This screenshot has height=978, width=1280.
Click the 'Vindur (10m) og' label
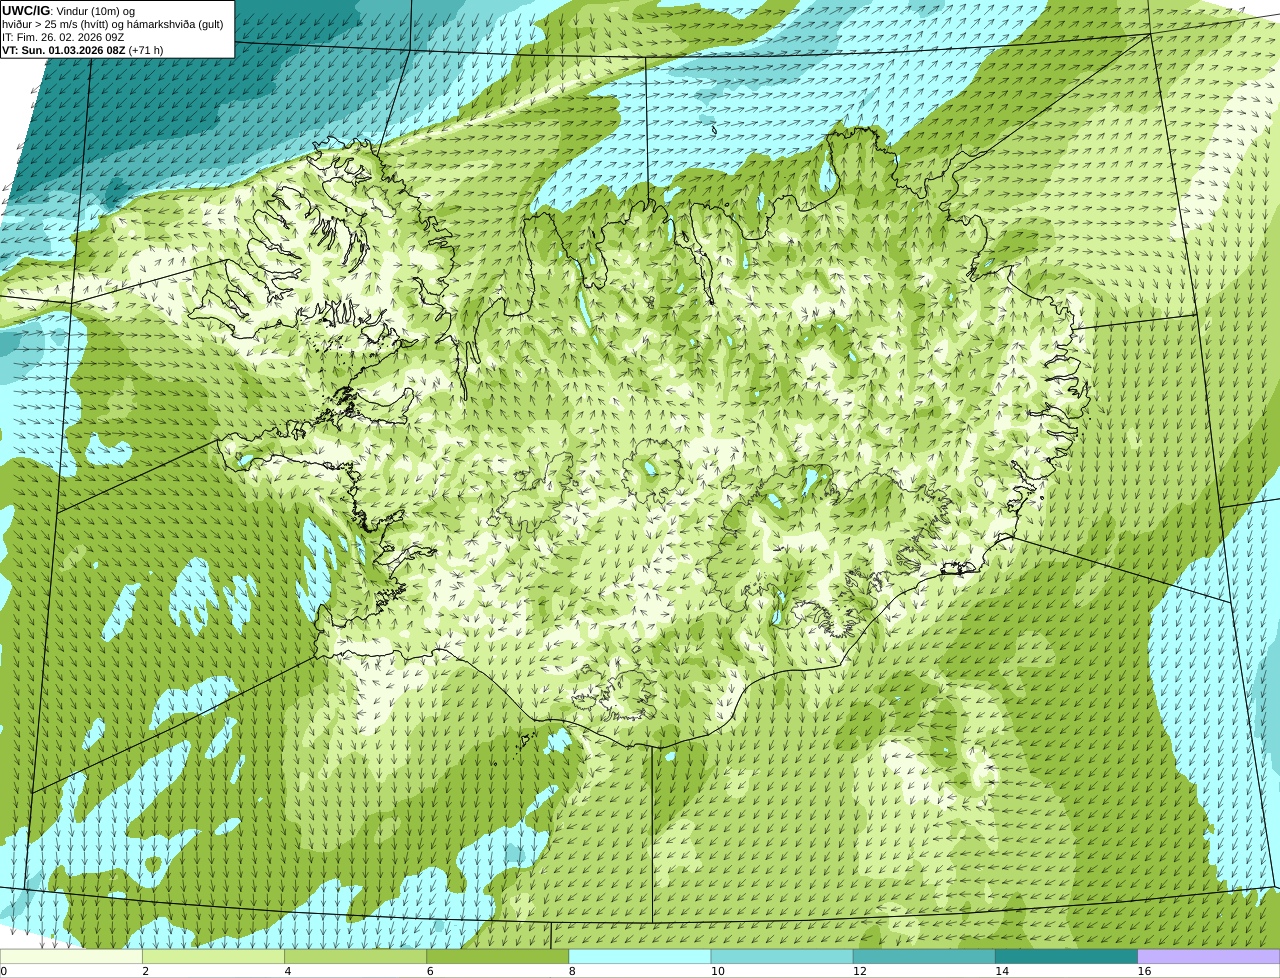[x=96, y=11]
